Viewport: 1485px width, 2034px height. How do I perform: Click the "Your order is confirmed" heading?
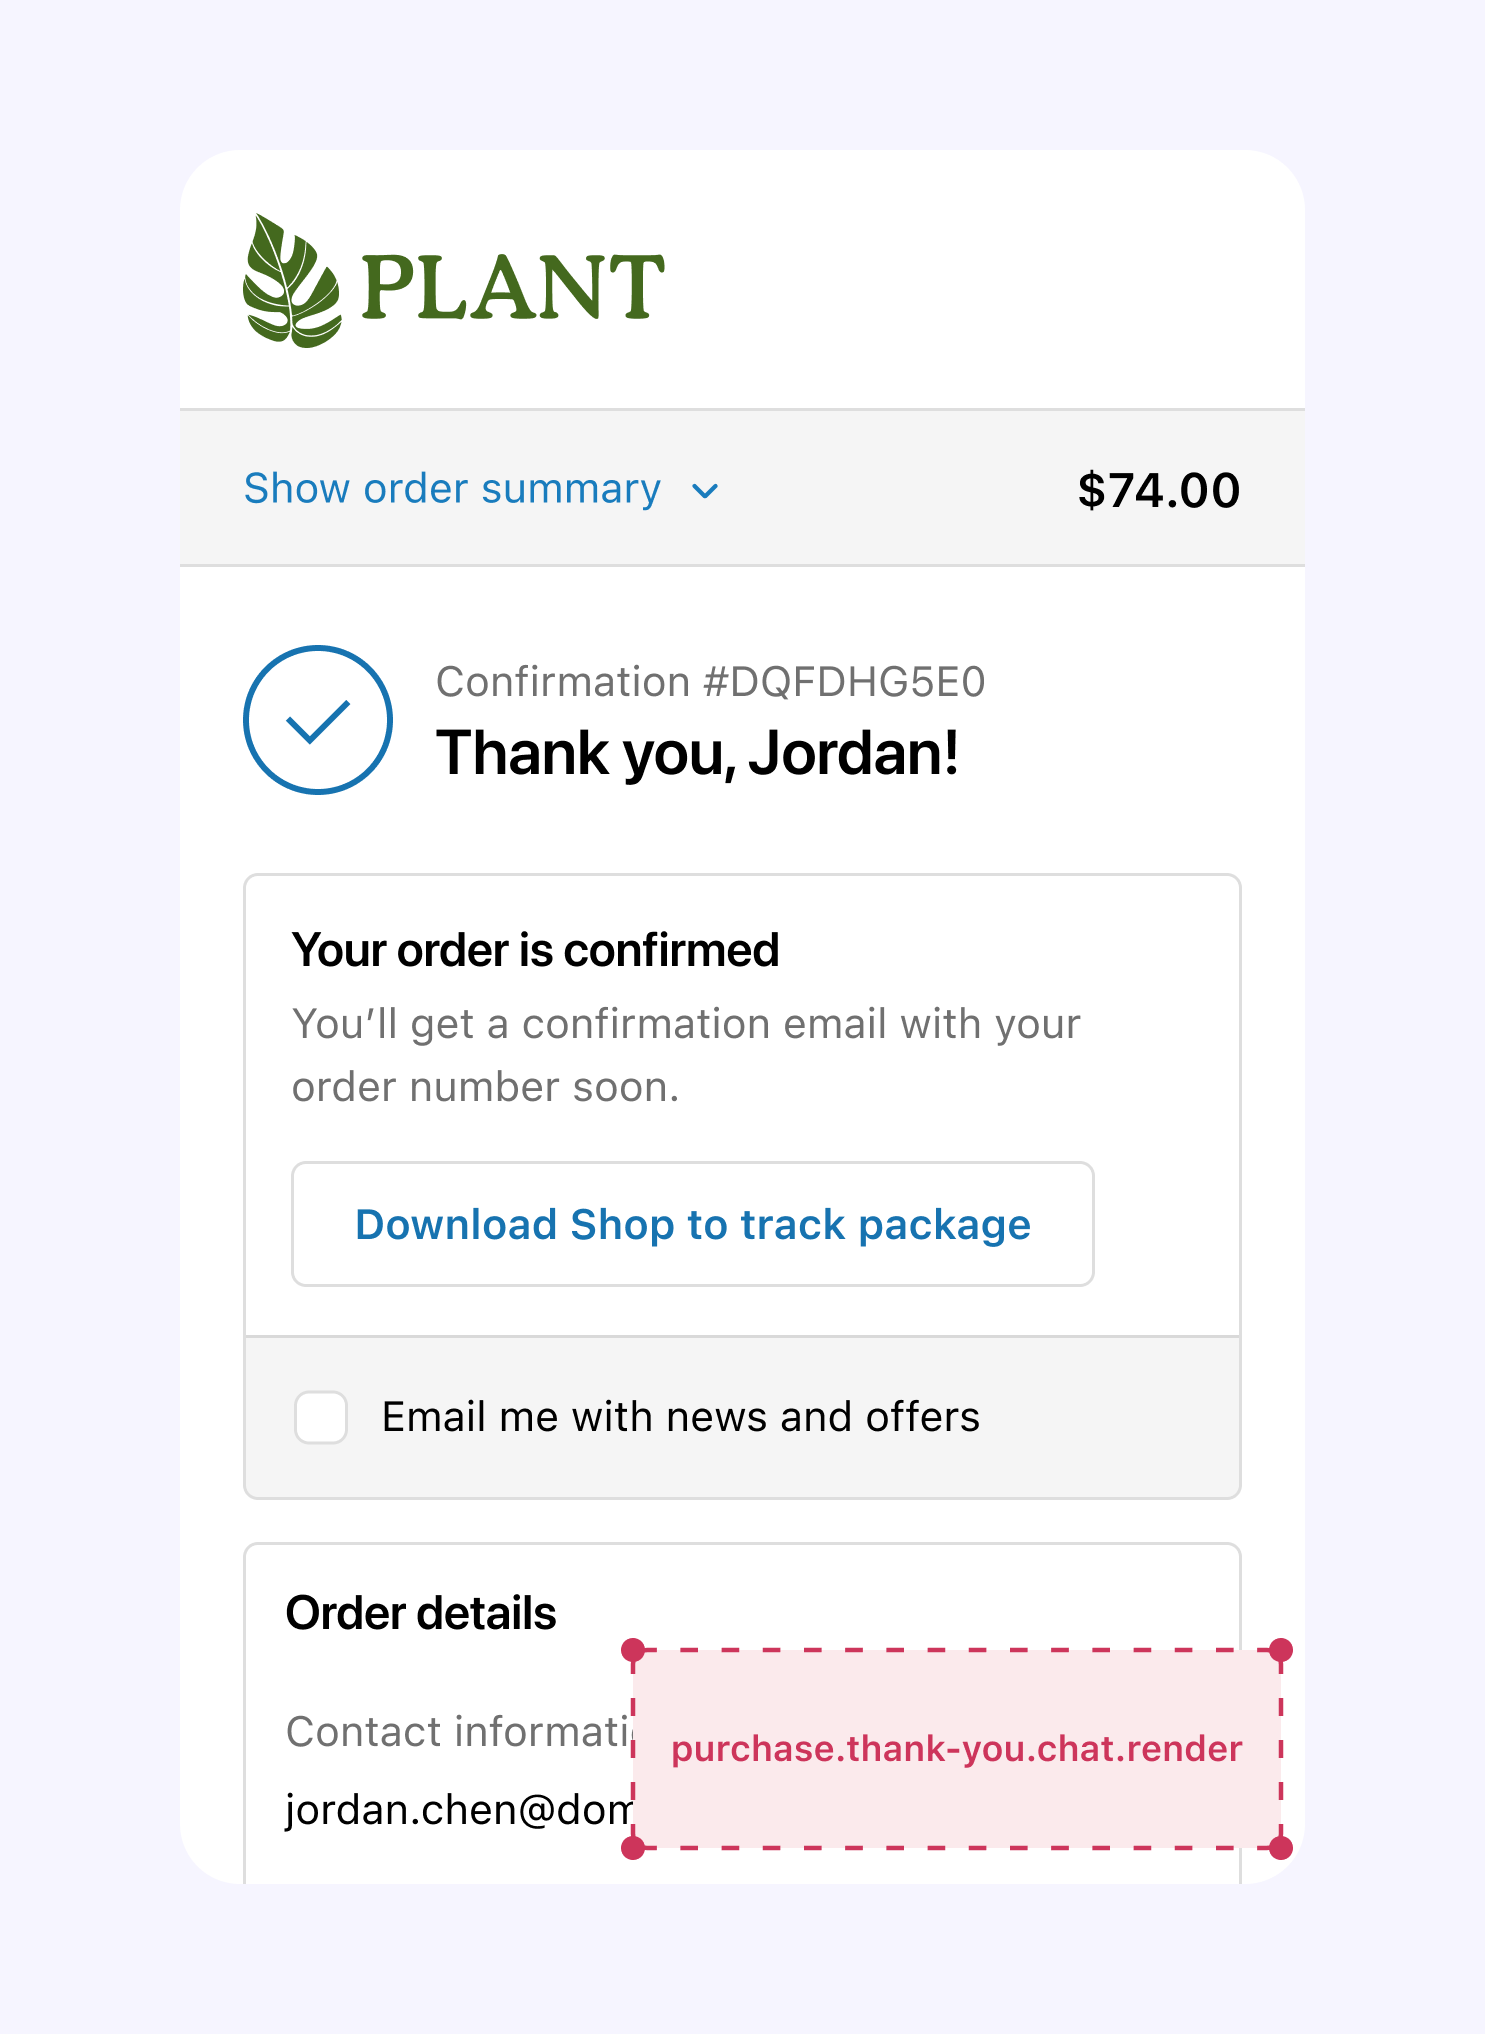(535, 950)
